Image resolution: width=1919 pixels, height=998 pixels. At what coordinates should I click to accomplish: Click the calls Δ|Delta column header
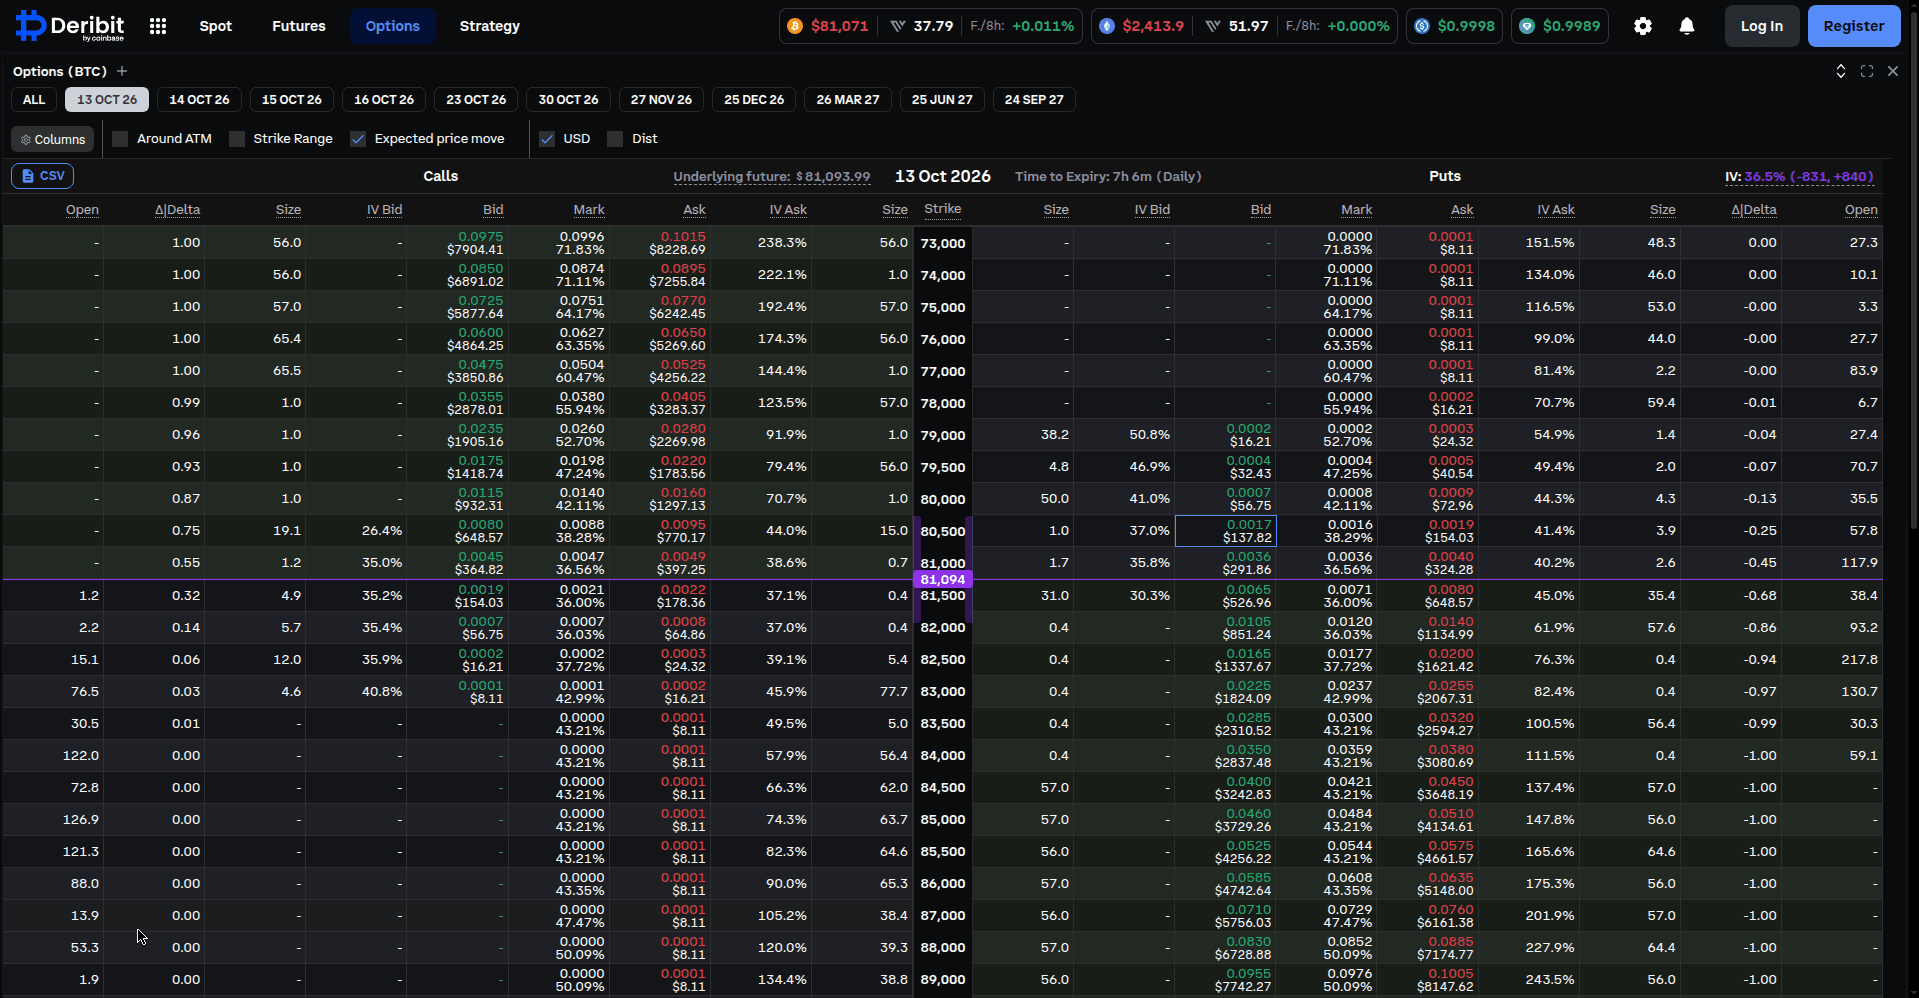point(178,210)
